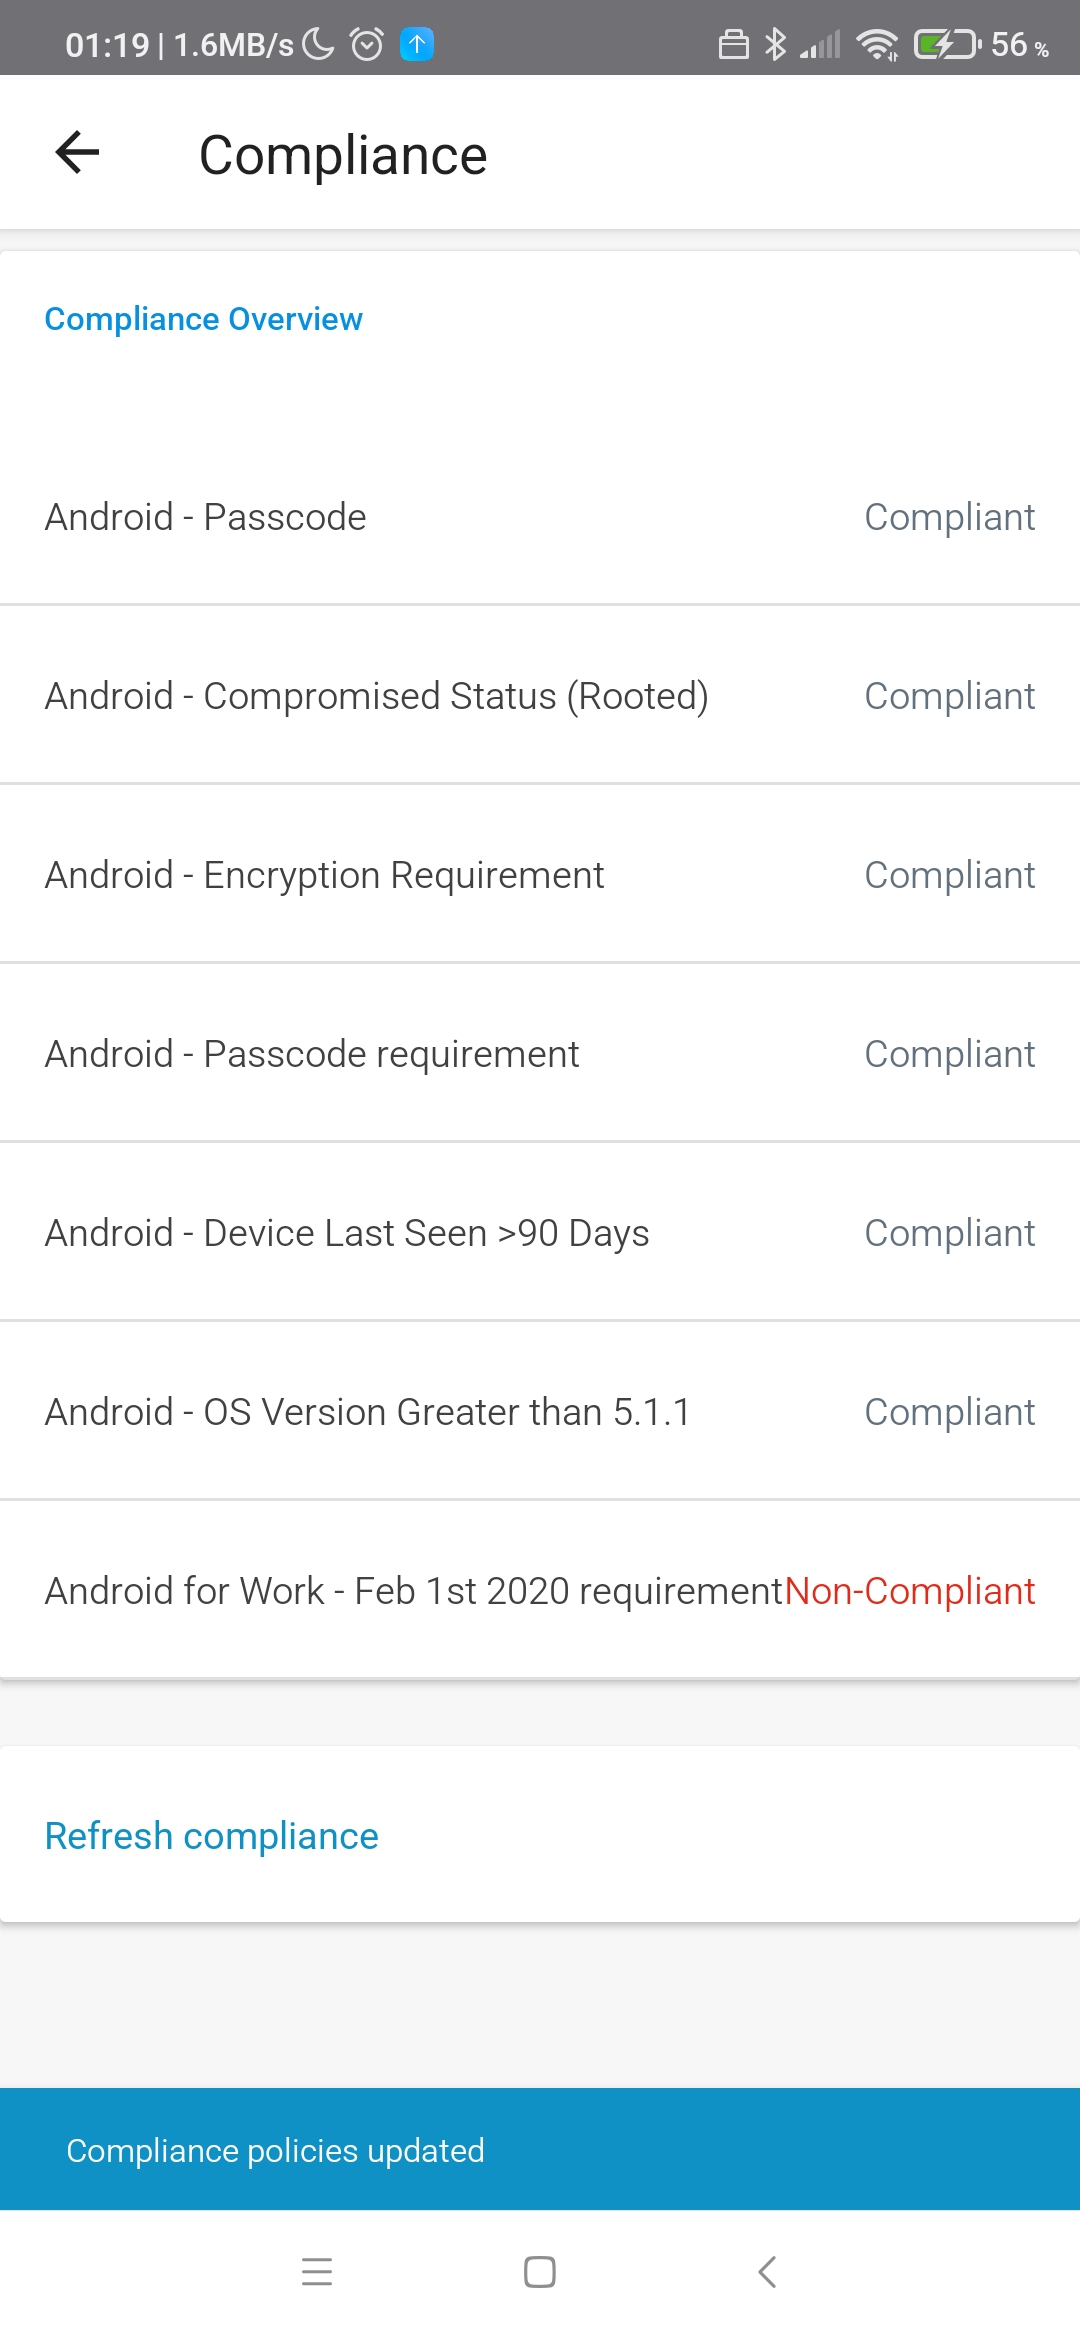
Task: Tap the battery charging indicator icon
Action: pos(946,44)
